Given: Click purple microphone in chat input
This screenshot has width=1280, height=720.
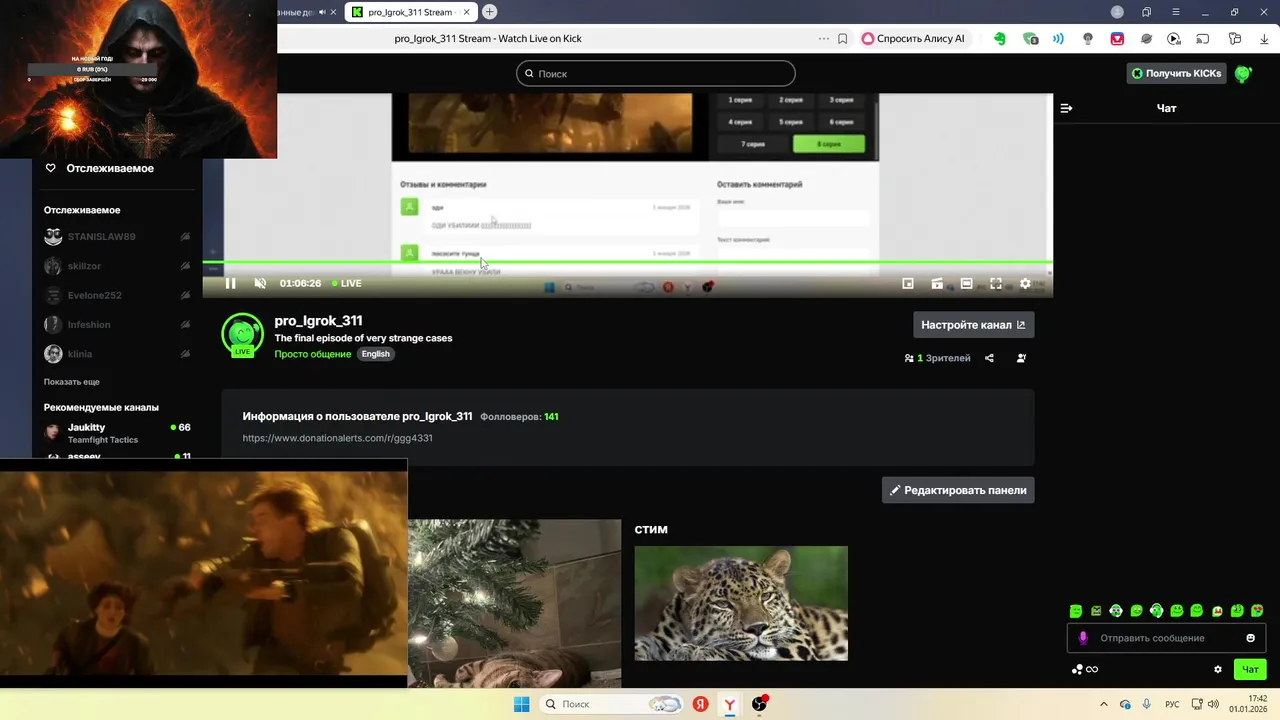Looking at the screenshot, I should [1082, 638].
